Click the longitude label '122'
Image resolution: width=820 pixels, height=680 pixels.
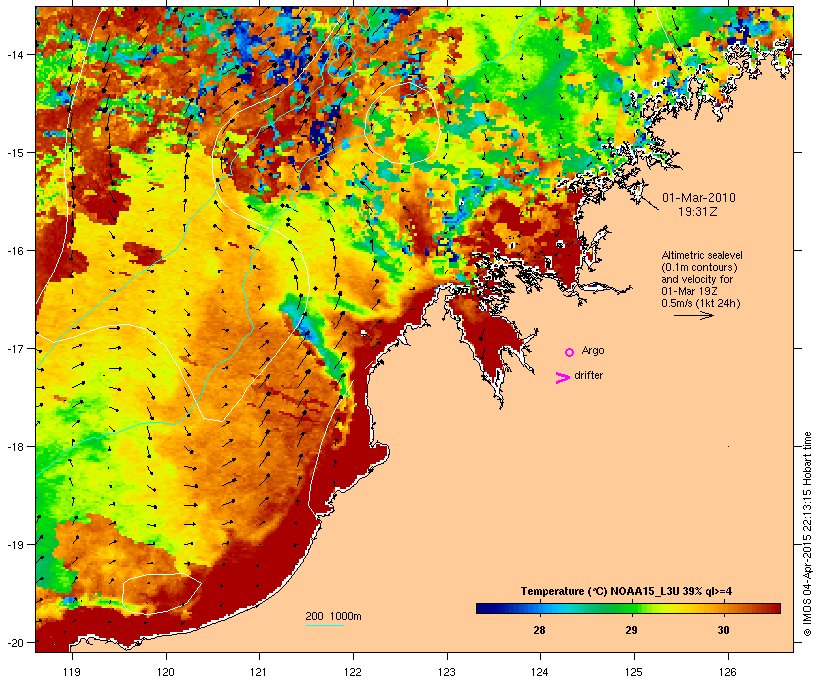[x=353, y=672]
